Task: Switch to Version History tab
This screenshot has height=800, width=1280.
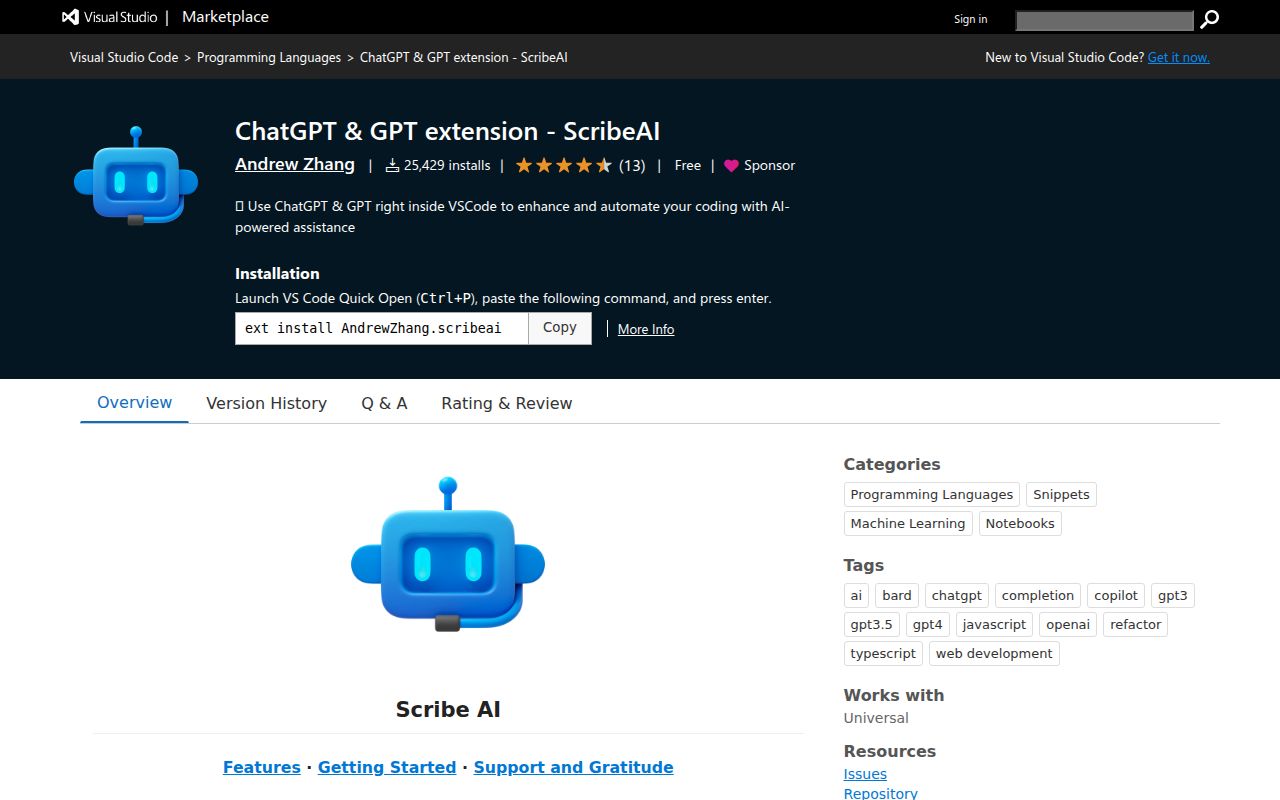Action: [266, 403]
